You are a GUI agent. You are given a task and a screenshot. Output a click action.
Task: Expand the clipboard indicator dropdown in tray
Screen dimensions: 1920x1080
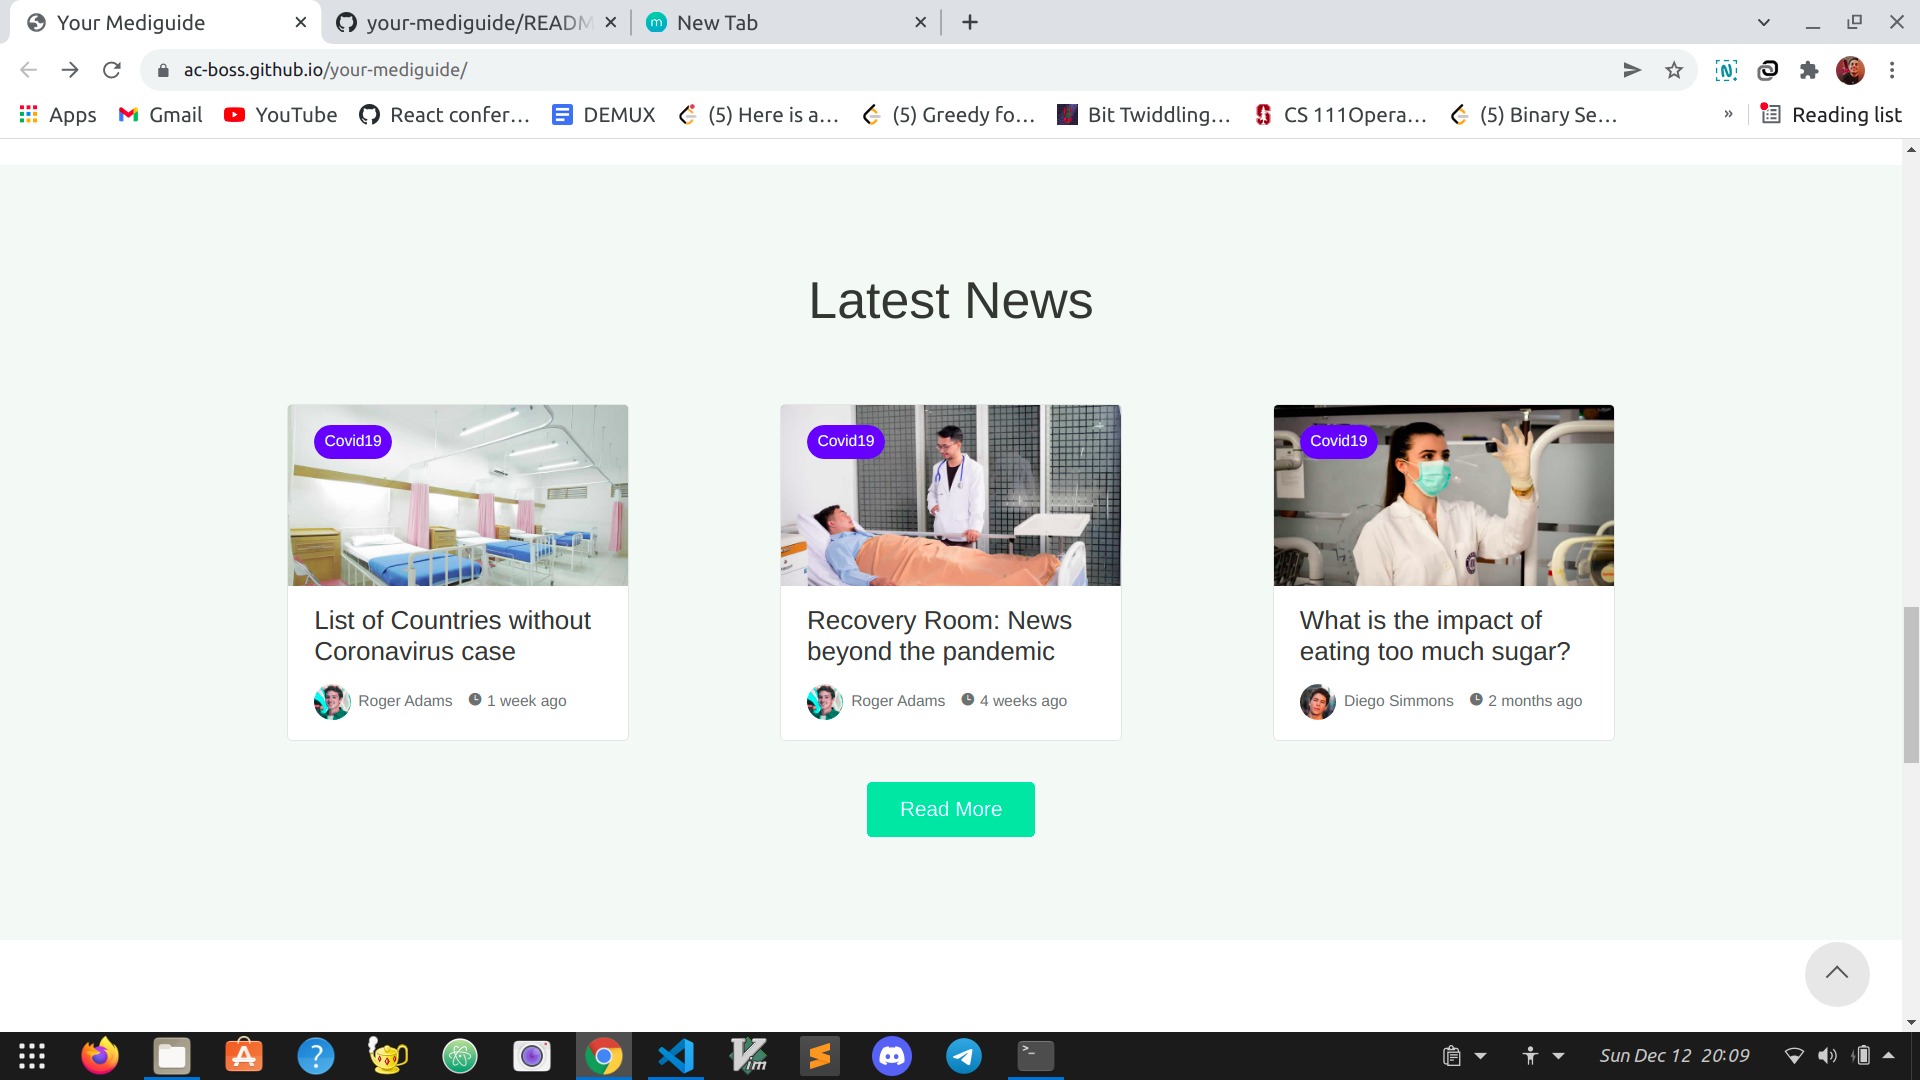pos(1481,1056)
